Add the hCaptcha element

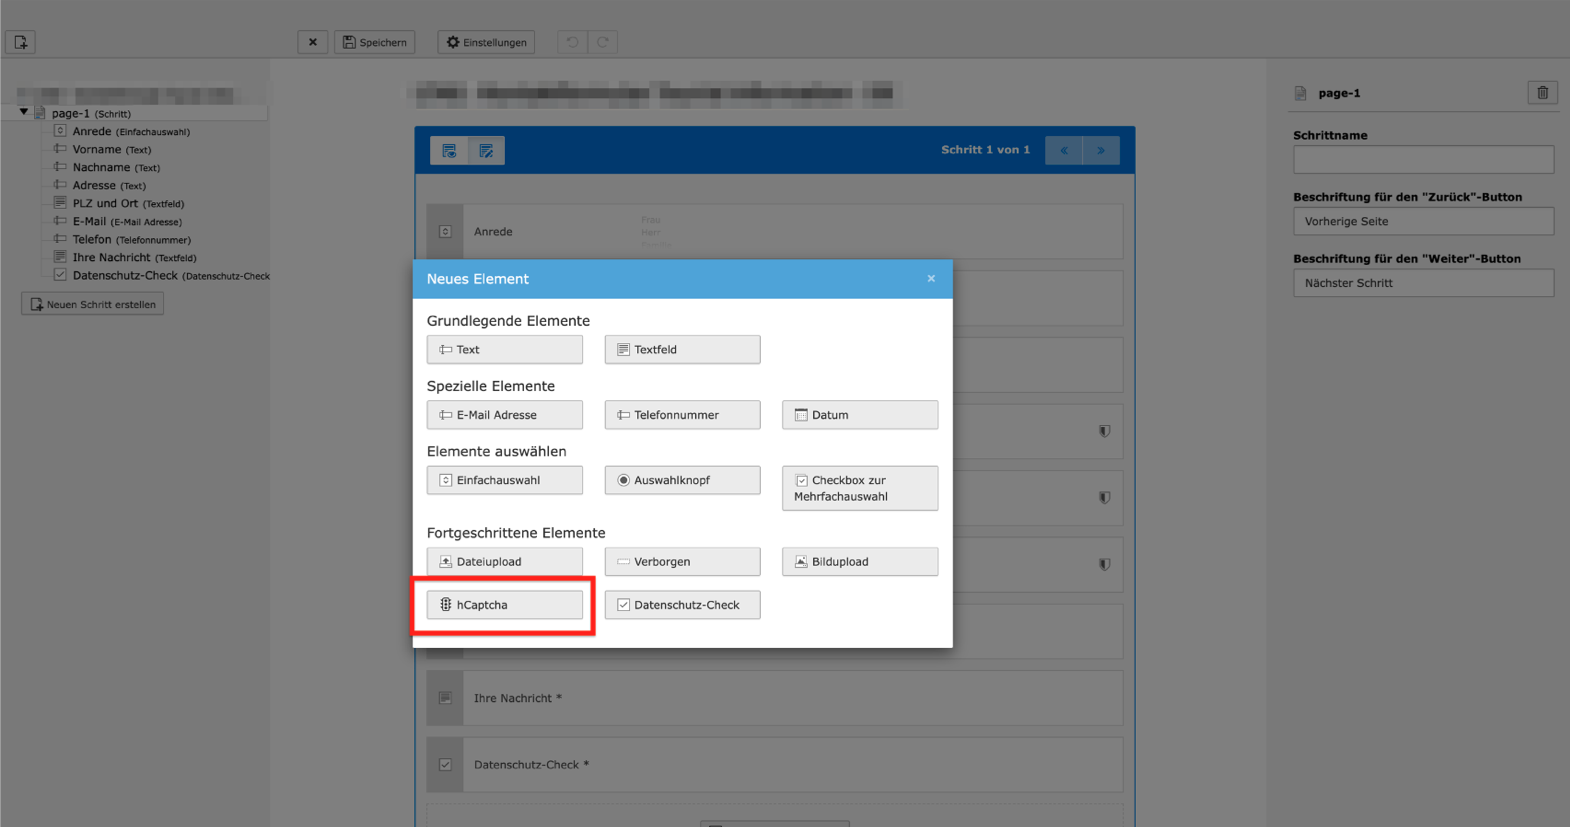point(504,605)
